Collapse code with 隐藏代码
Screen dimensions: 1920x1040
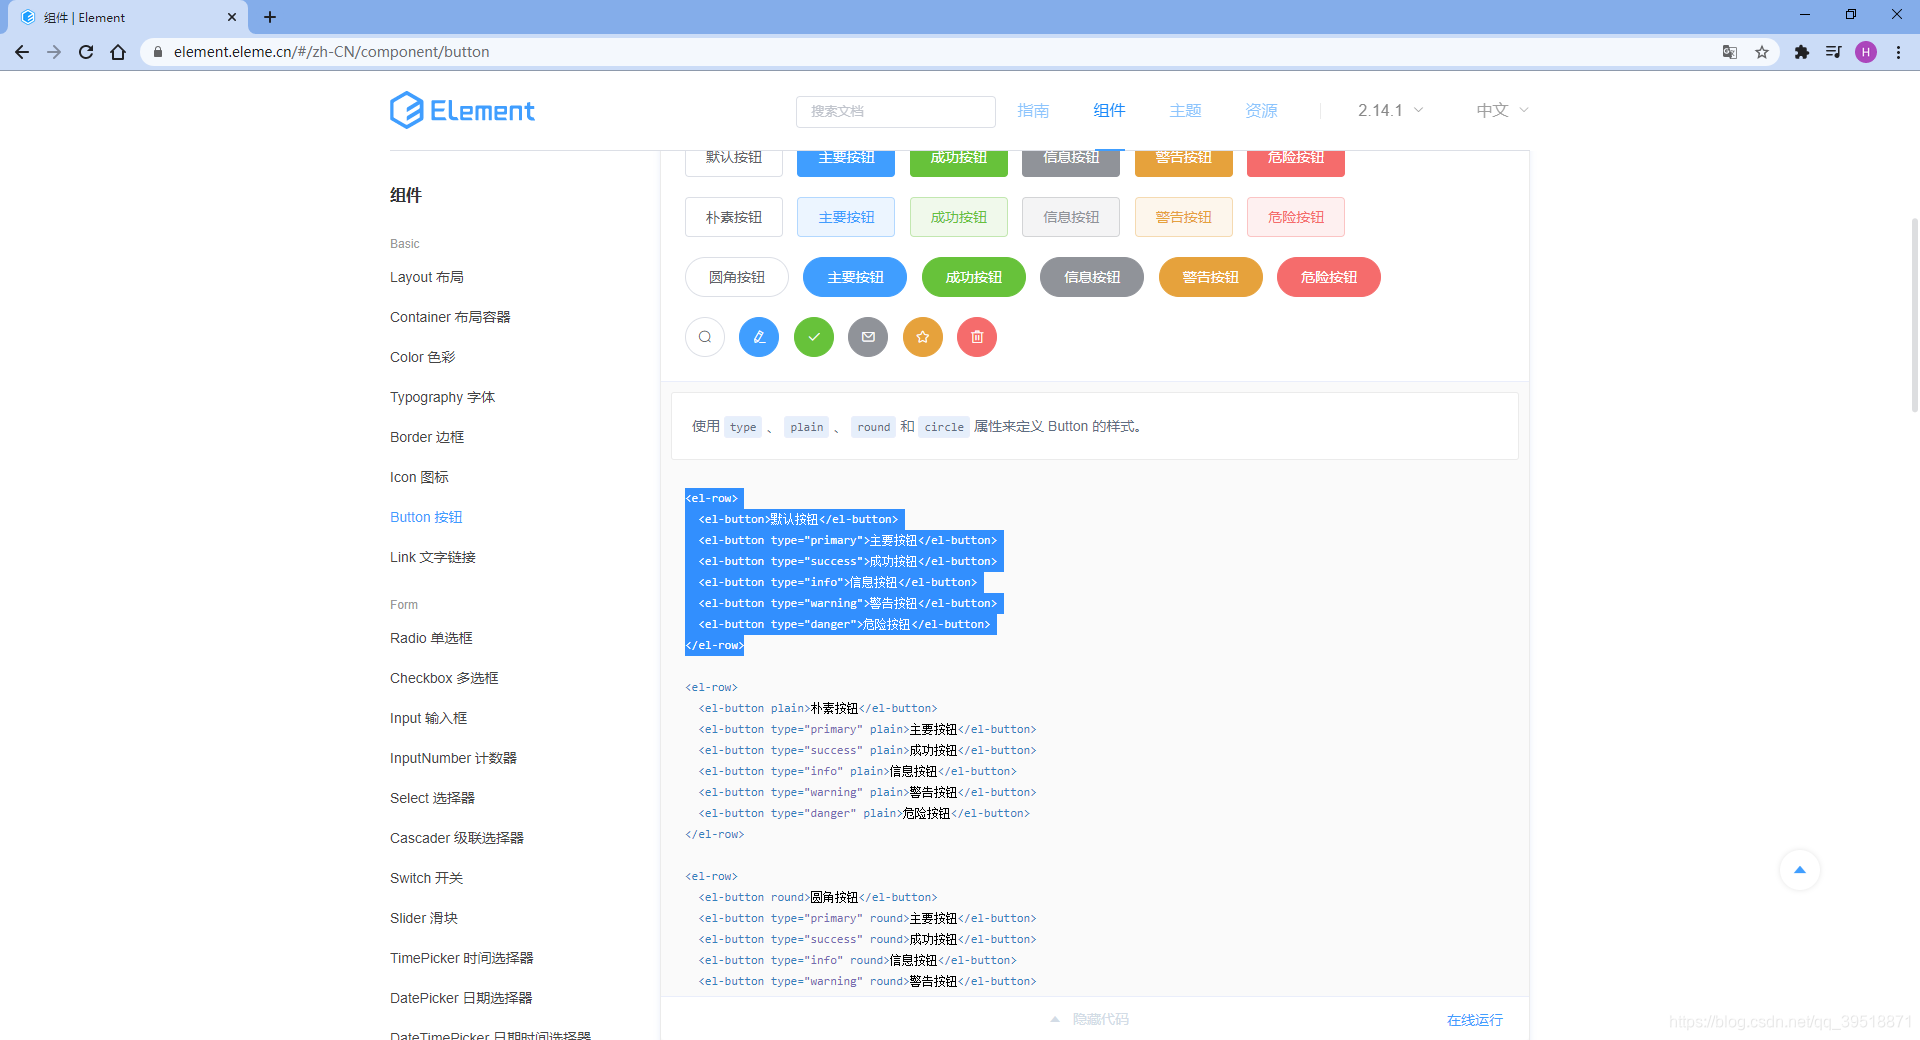pyautogui.click(x=1090, y=1019)
